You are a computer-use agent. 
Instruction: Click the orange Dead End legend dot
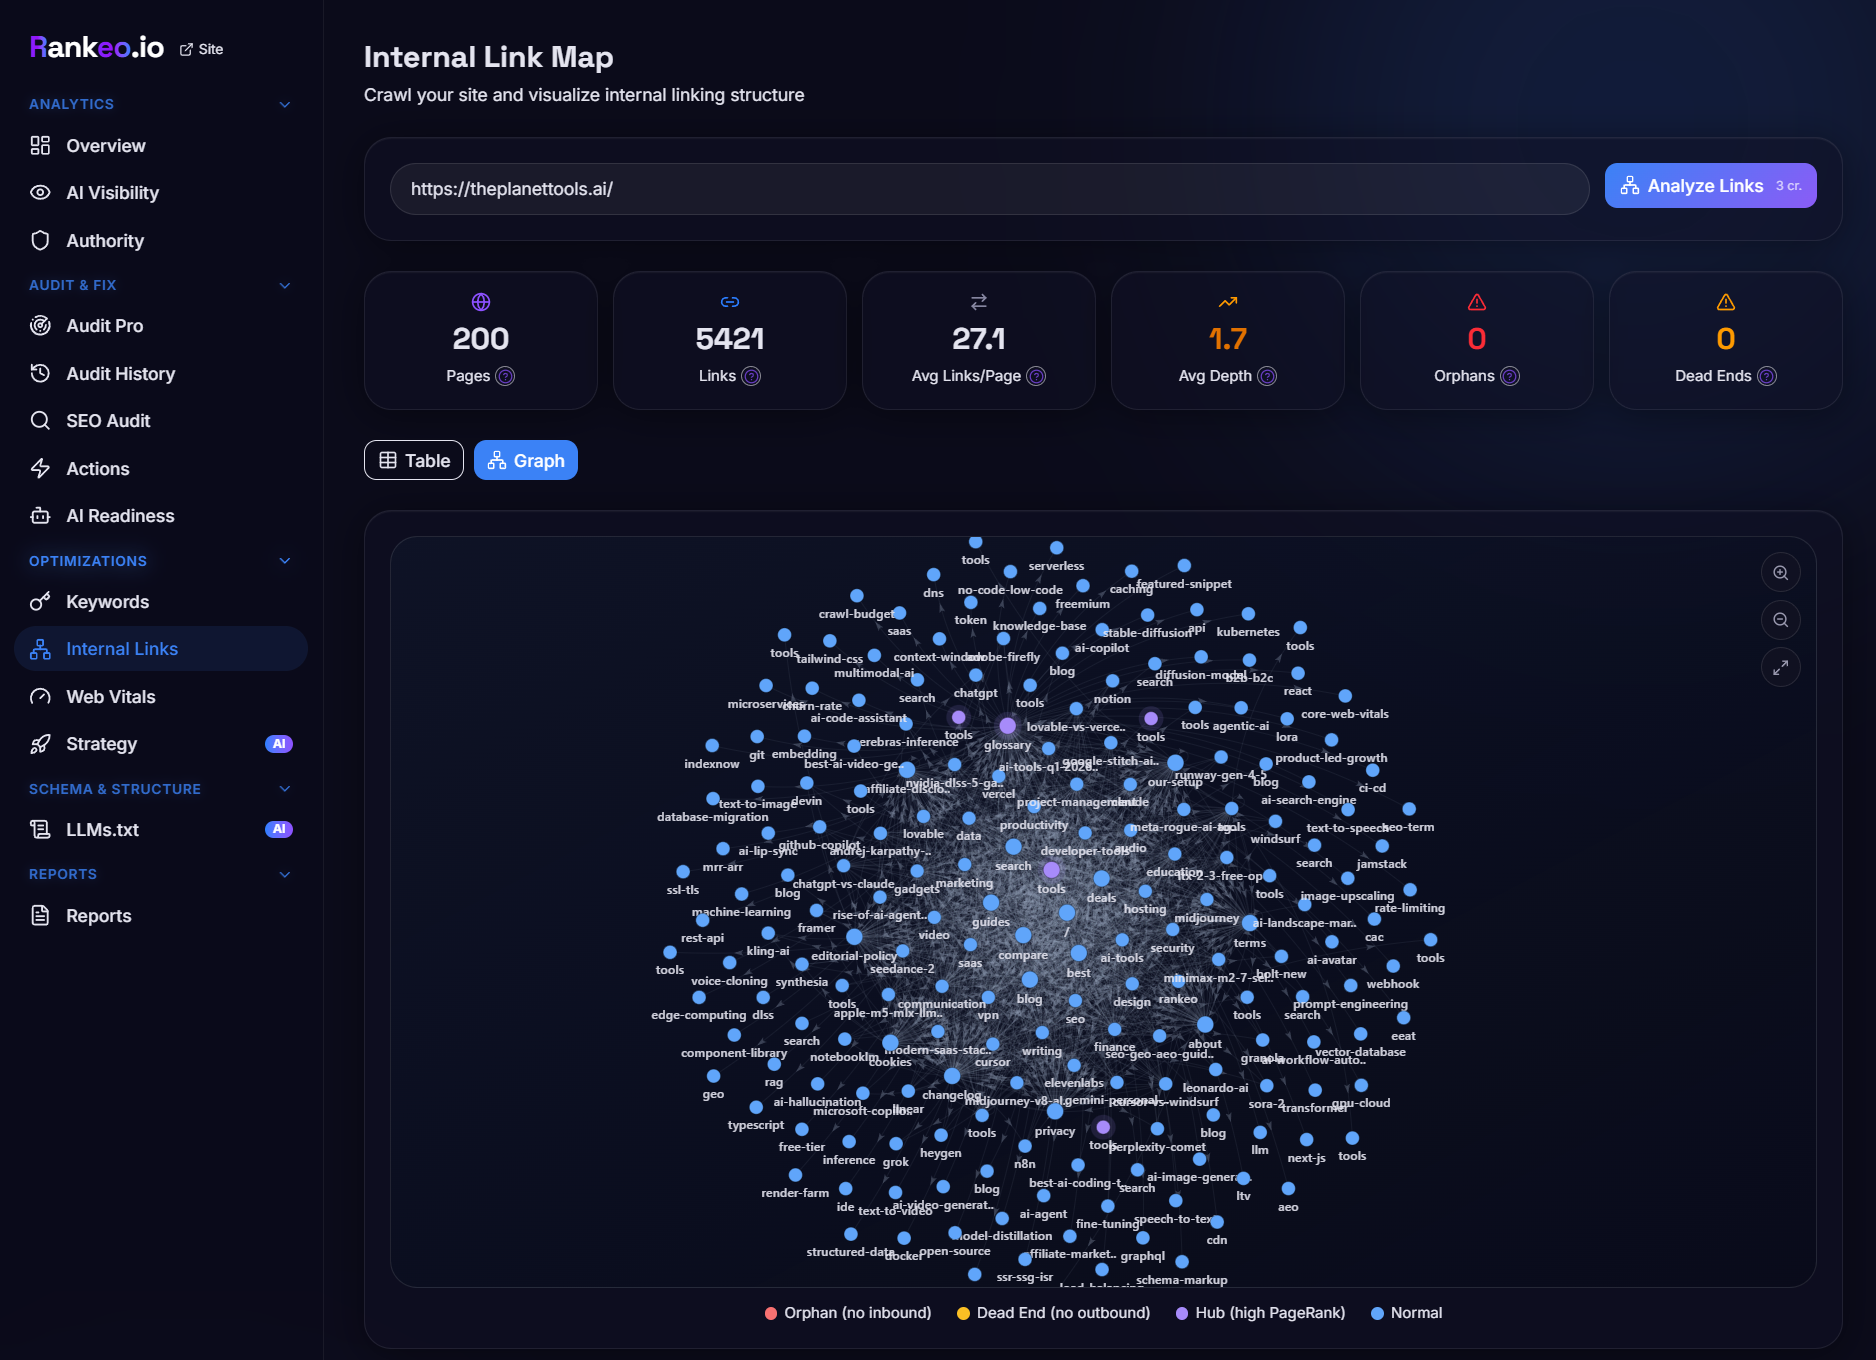pos(961,1312)
